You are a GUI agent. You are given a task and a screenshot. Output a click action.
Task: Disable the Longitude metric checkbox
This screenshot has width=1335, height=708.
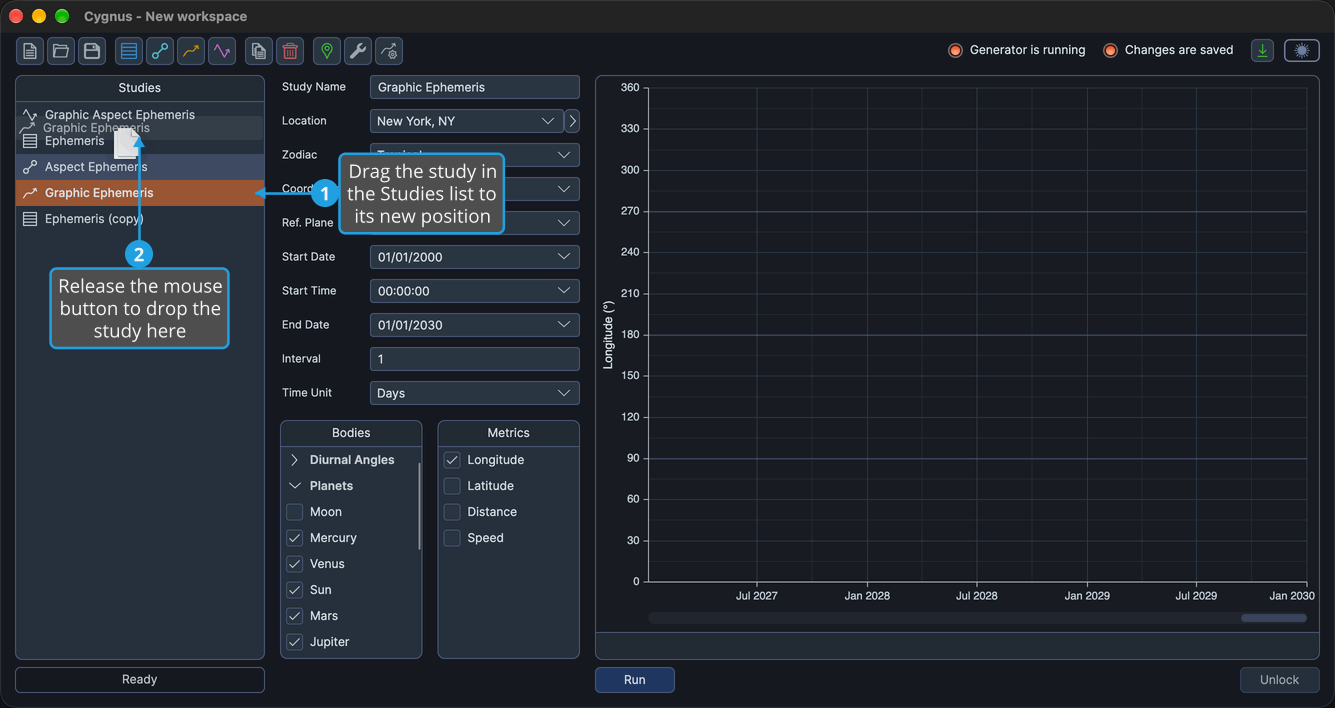(x=452, y=460)
